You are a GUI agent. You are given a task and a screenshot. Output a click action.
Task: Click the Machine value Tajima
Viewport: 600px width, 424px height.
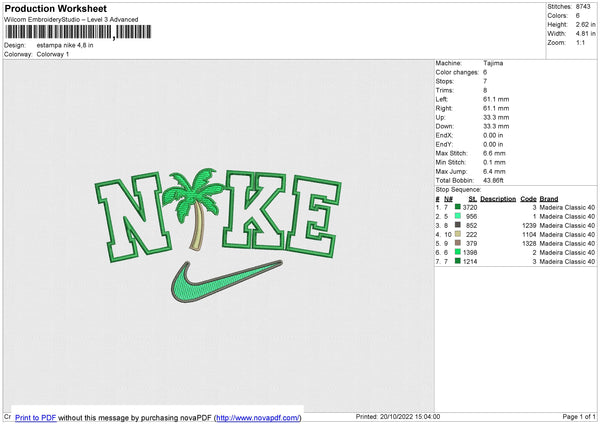click(x=493, y=63)
